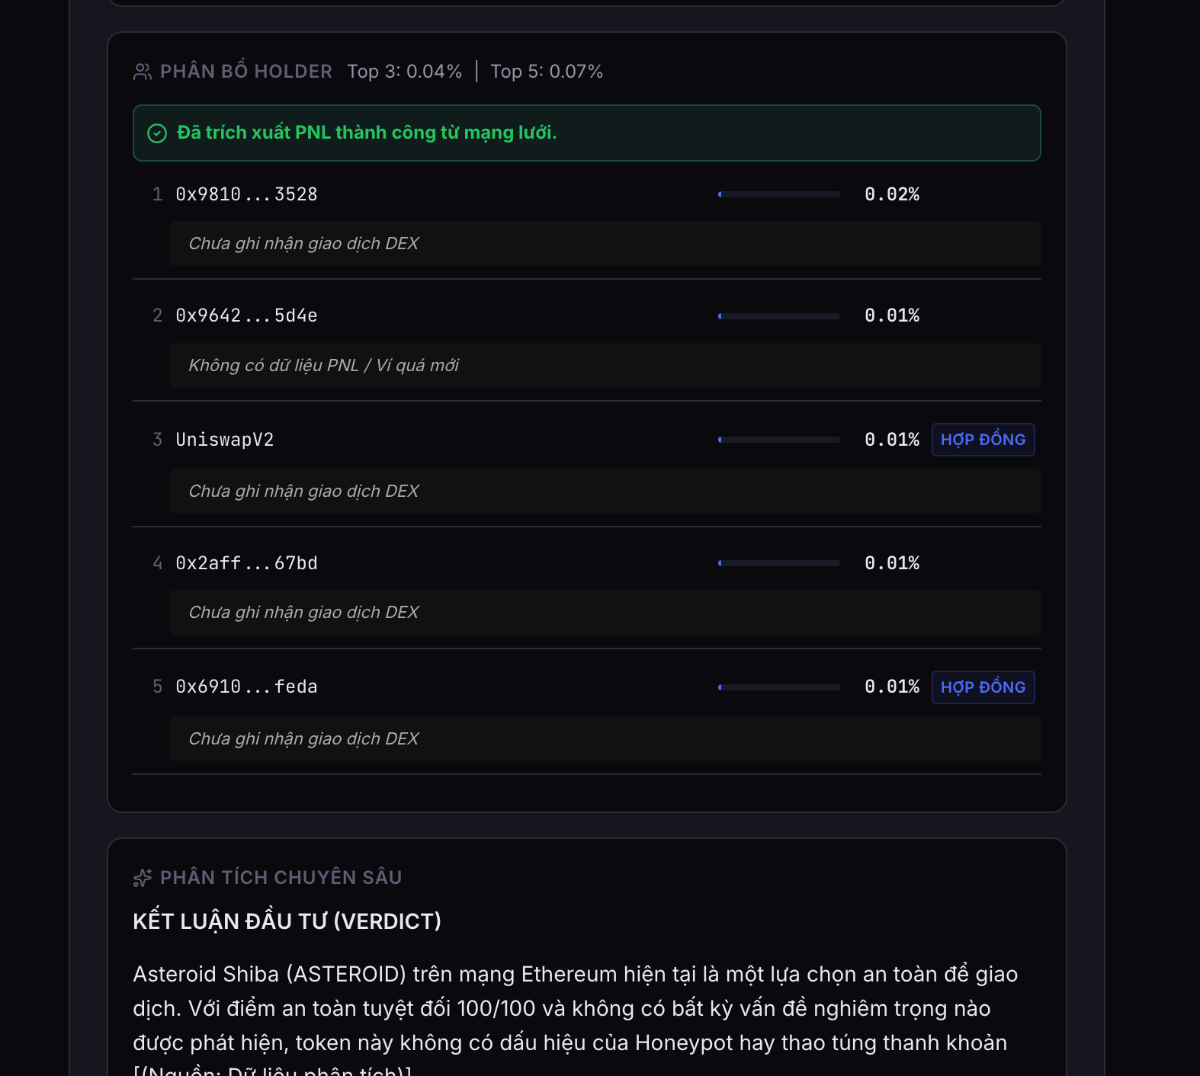Click the Top 3: 0.04% statistic
The height and width of the screenshot is (1076, 1200).
[x=404, y=72]
